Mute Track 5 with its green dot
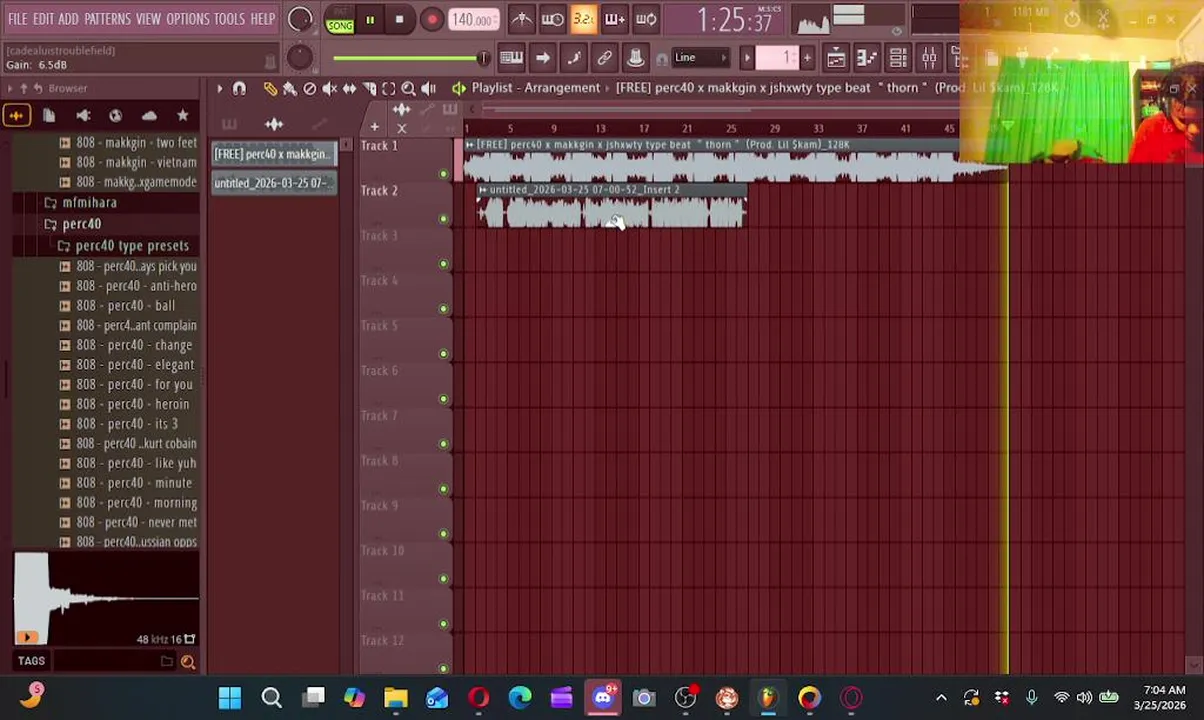1204x720 pixels. click(444, 354)
